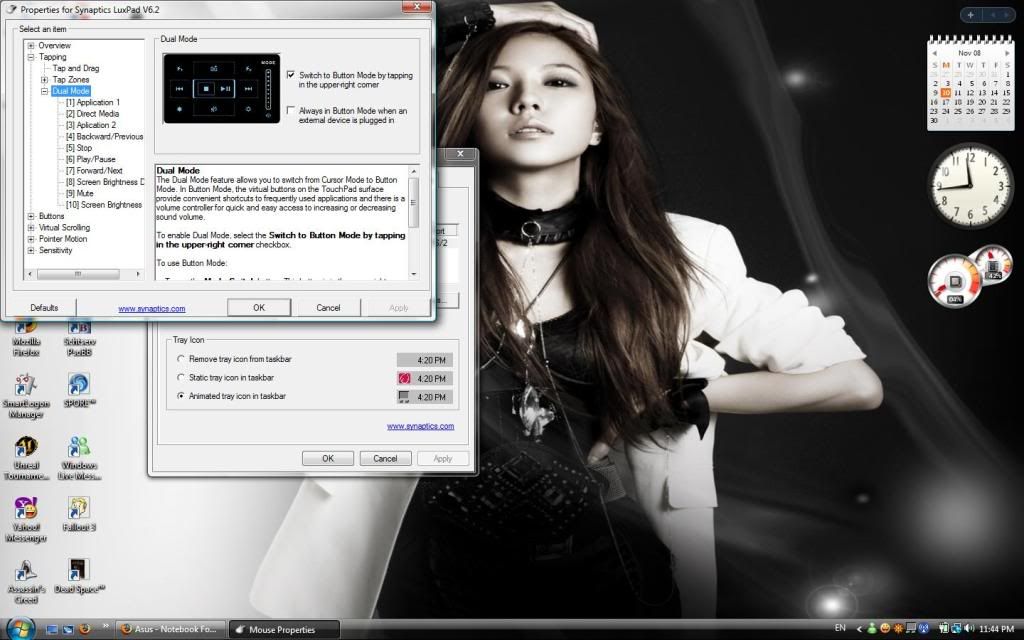
Task: Collapse the Tapping tree node
Action: pyautogui.click(x=31, y=57)
